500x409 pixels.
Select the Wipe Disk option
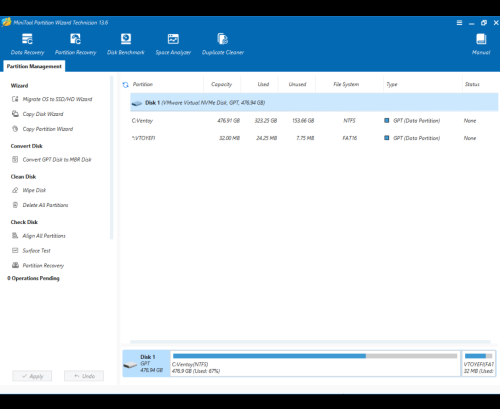click(29, 190)
